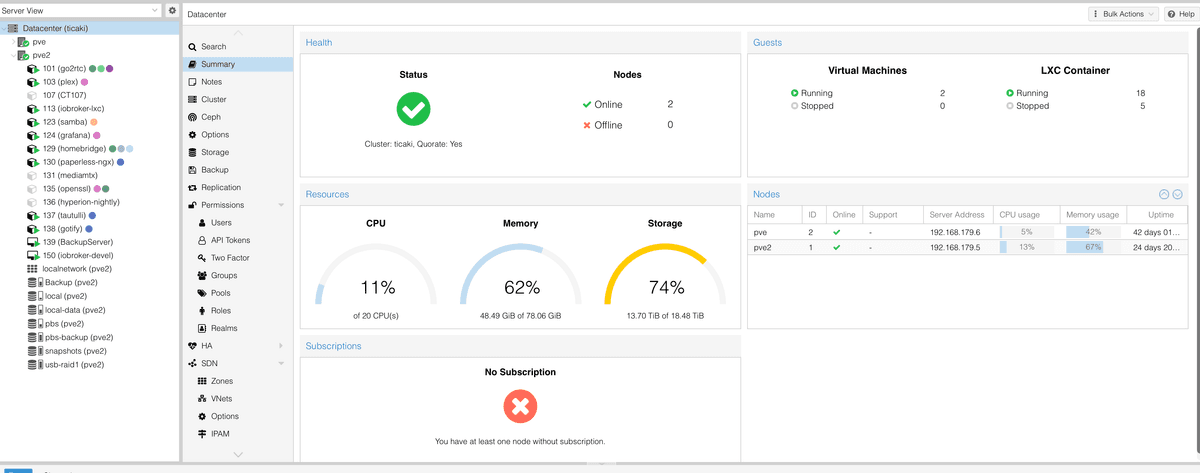This screenshot has width=1200, height=473.
Task: Collapse the Permissions submenu arrow
Action: pos(281,205)
